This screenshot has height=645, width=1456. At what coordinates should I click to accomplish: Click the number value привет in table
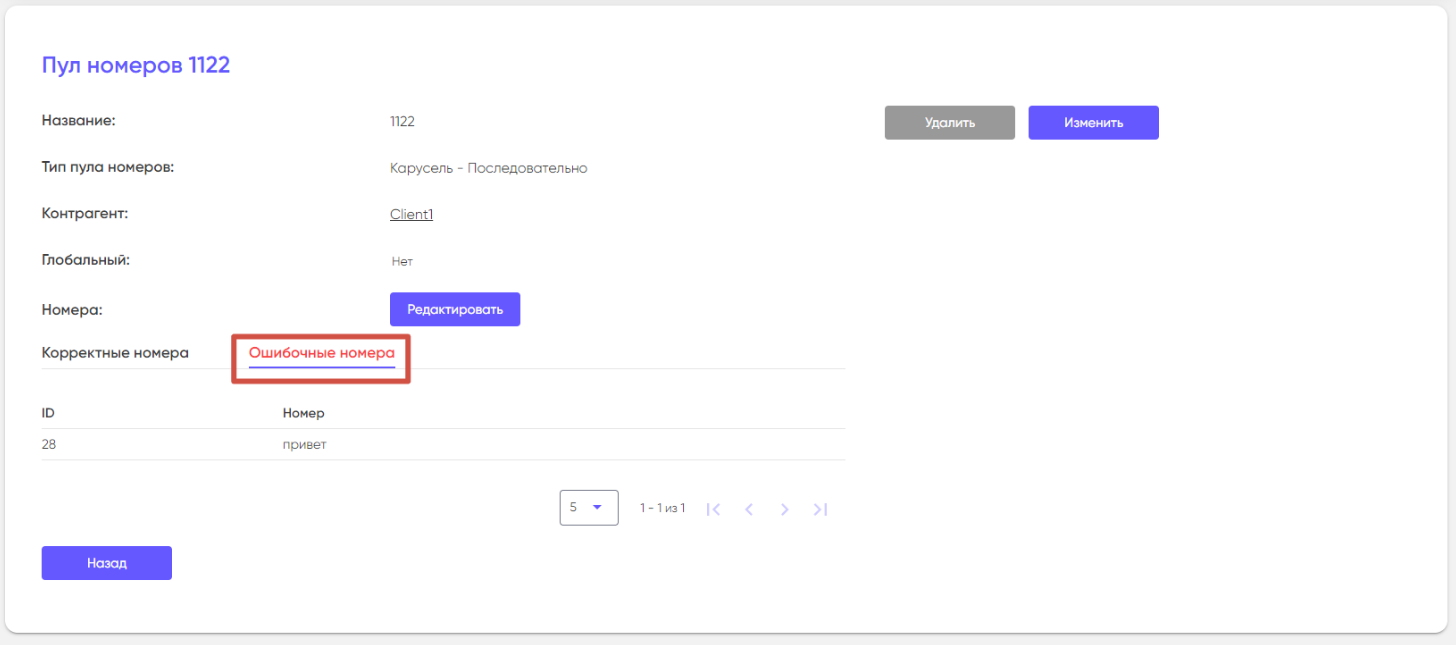(x=305, y=445)
